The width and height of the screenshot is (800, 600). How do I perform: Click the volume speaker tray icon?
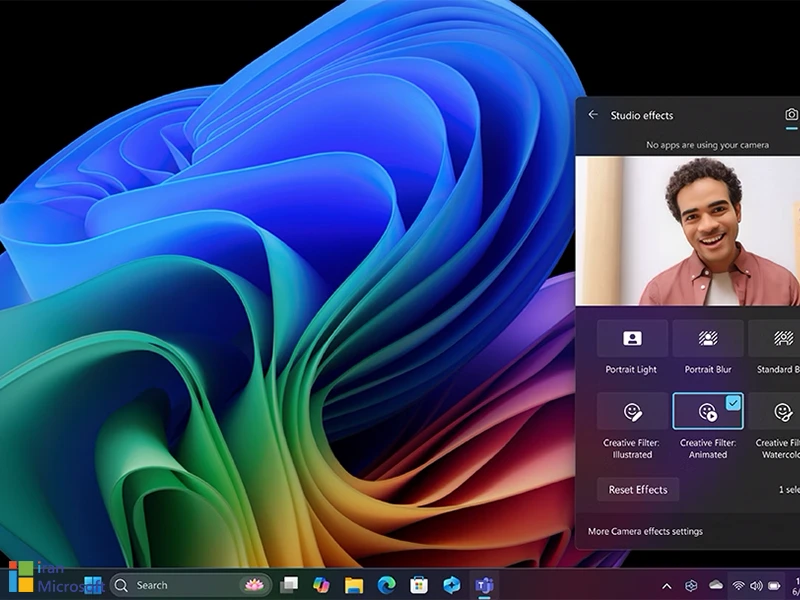(x=756, y=586)
